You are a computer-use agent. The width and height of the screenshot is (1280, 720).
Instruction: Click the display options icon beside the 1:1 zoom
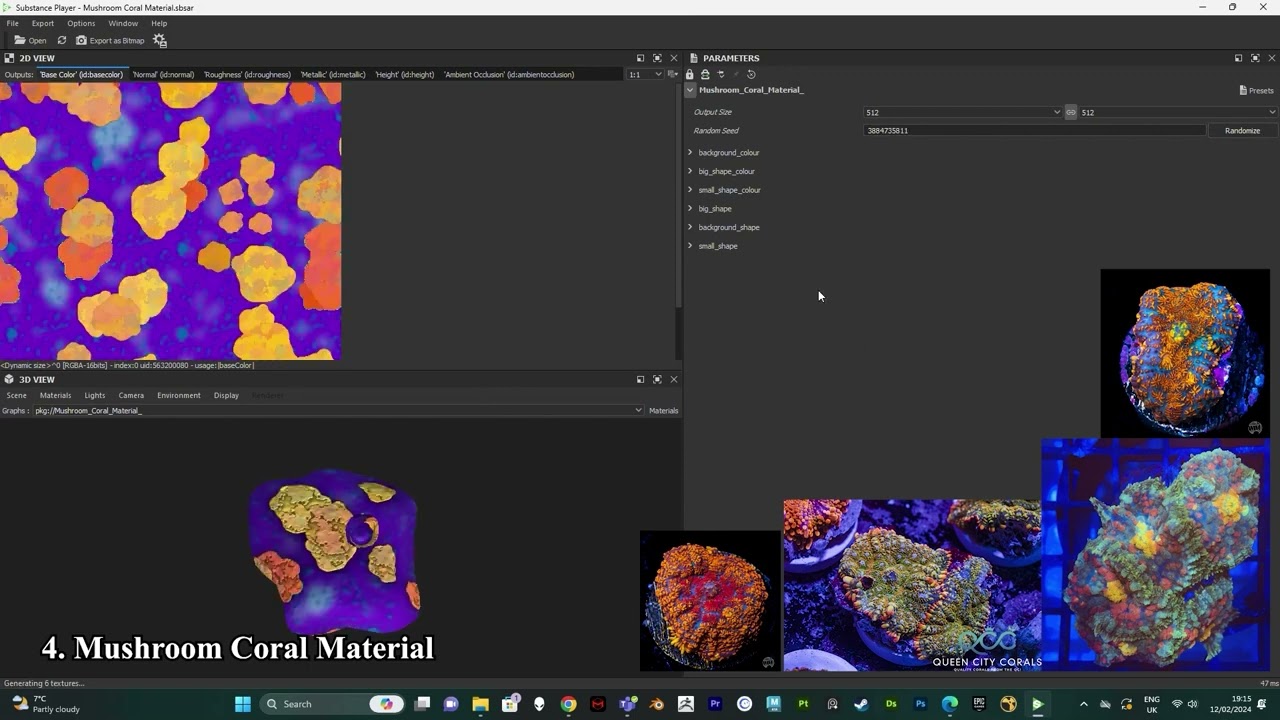point(673,74)
